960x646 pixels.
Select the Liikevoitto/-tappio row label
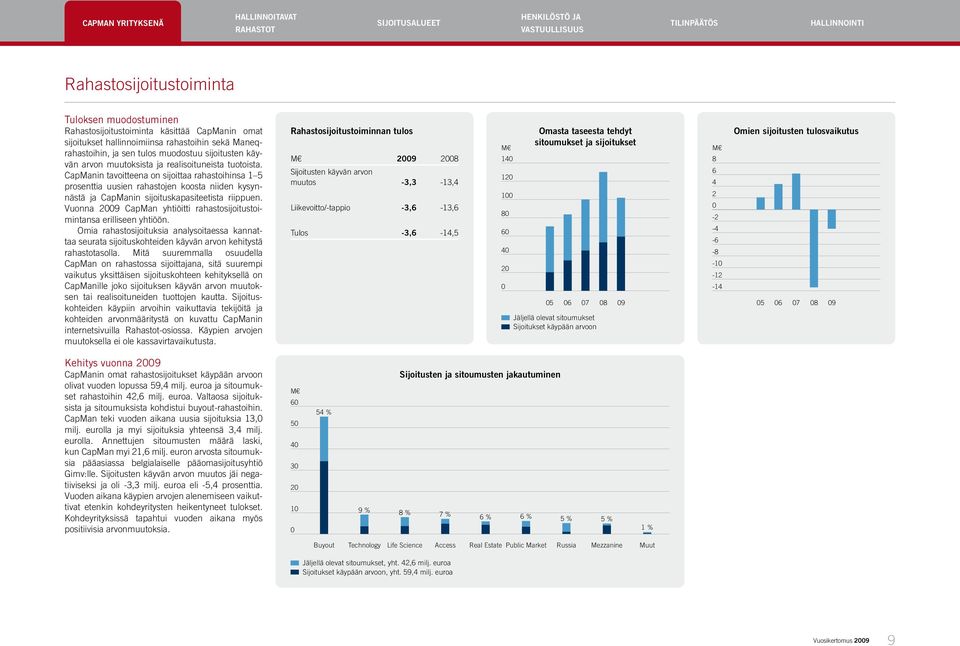(320, 208)
